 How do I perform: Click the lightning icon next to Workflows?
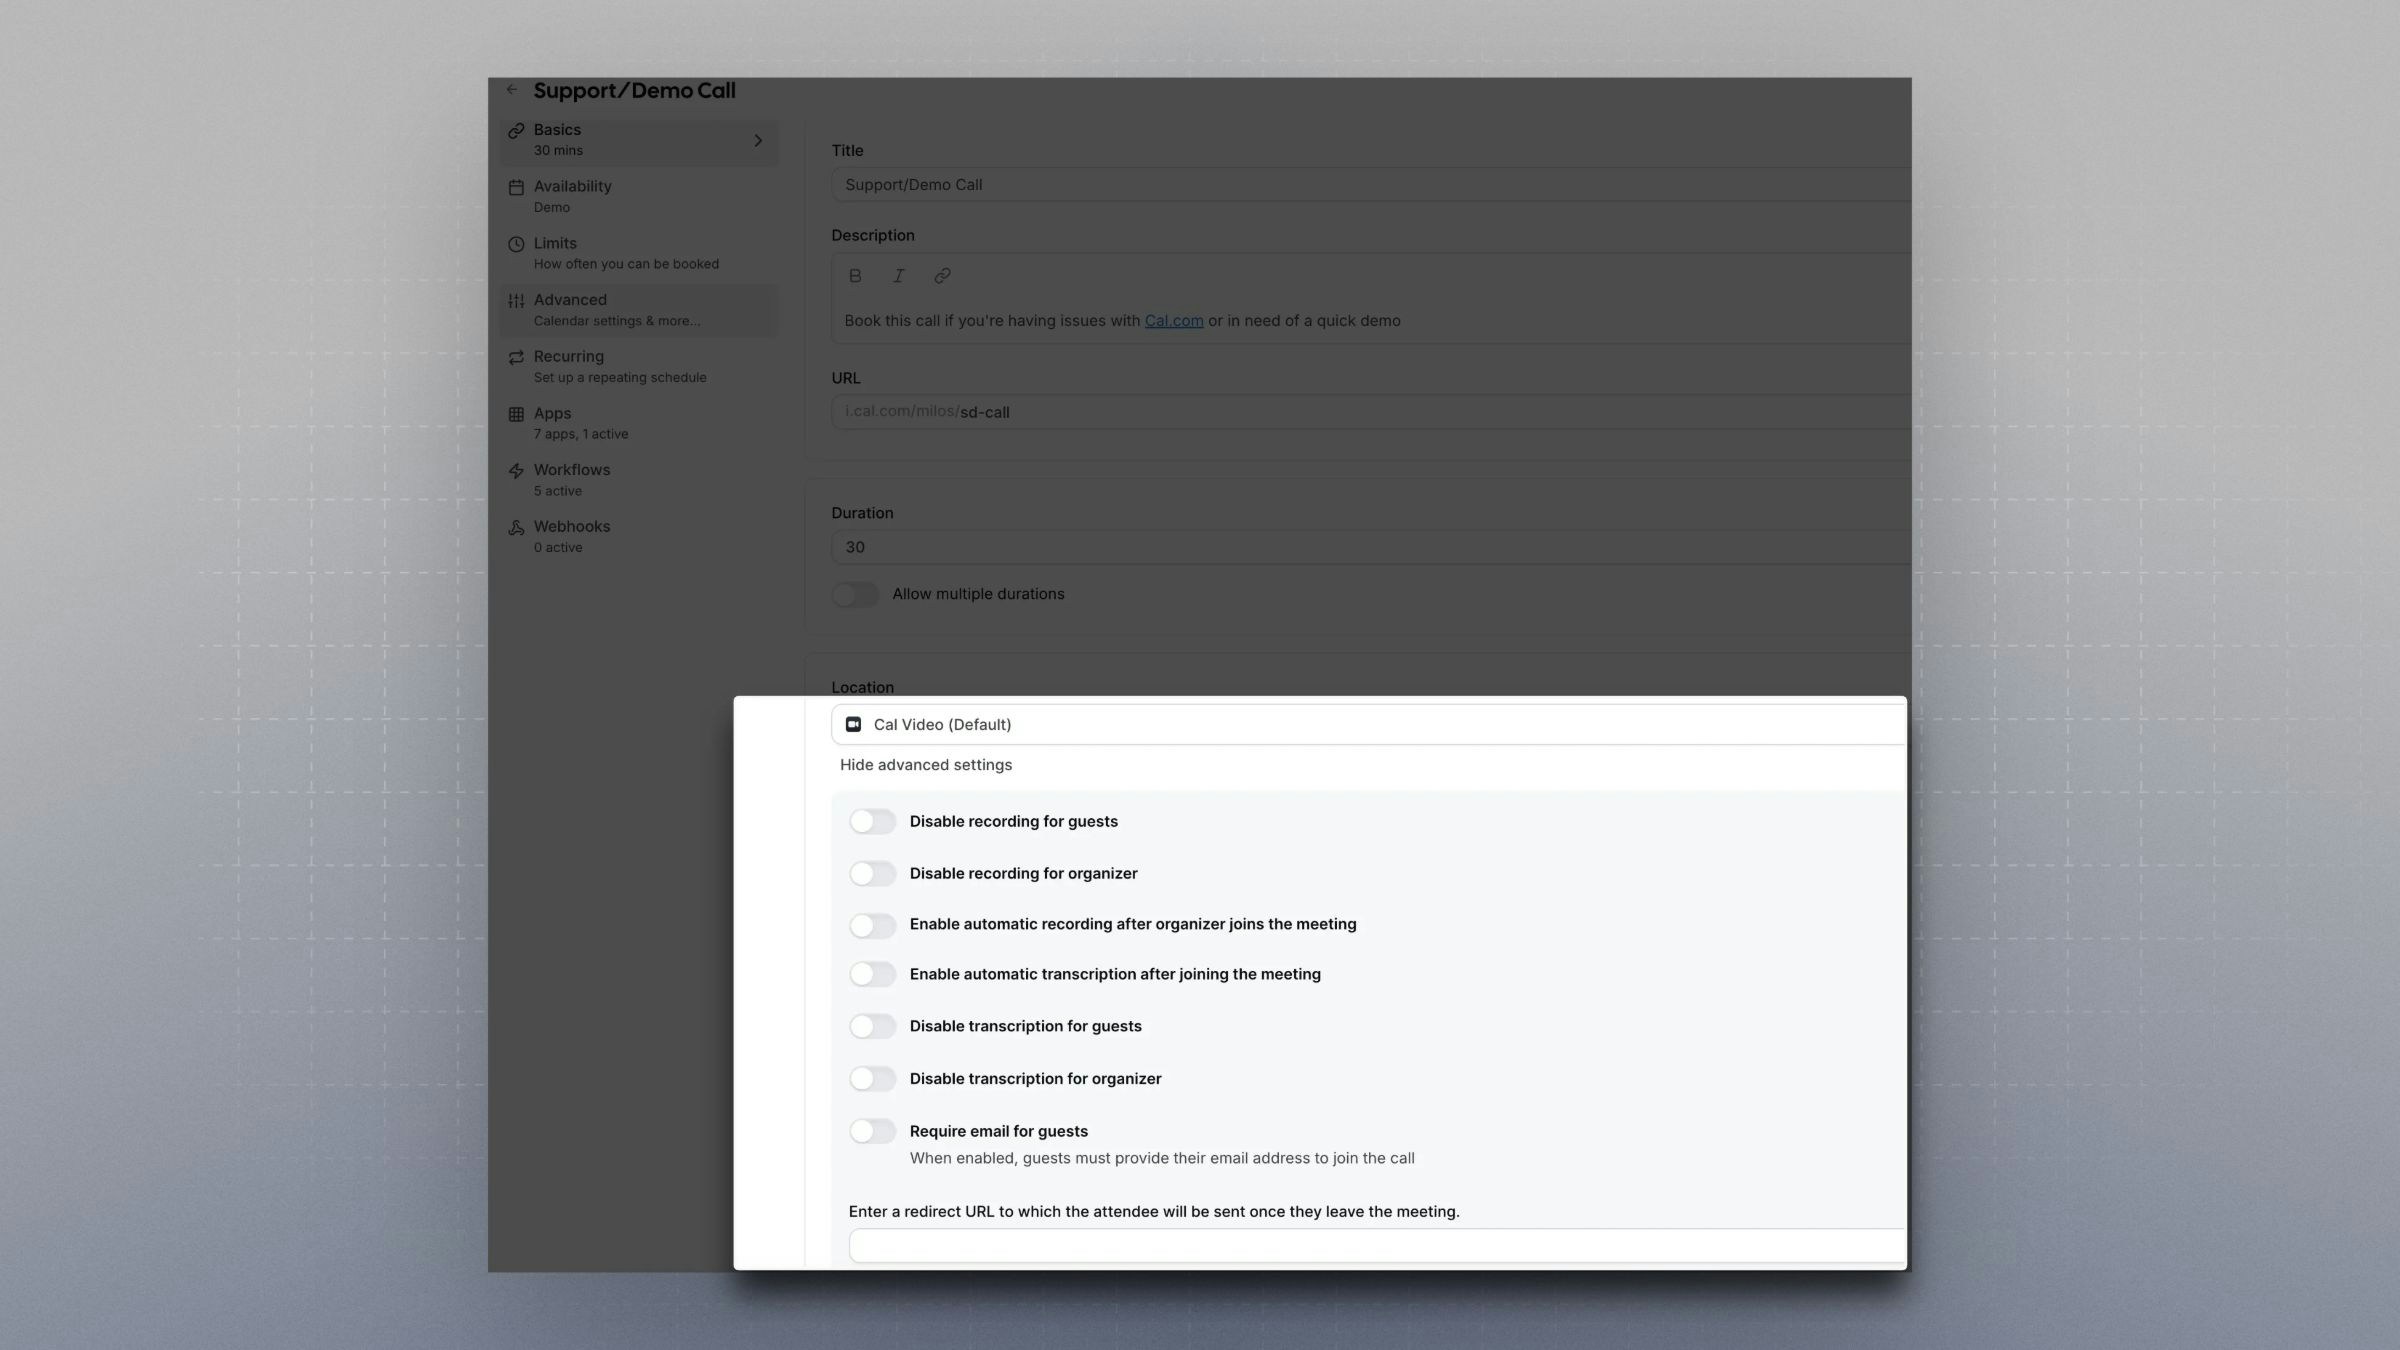[x=516, y=471]
